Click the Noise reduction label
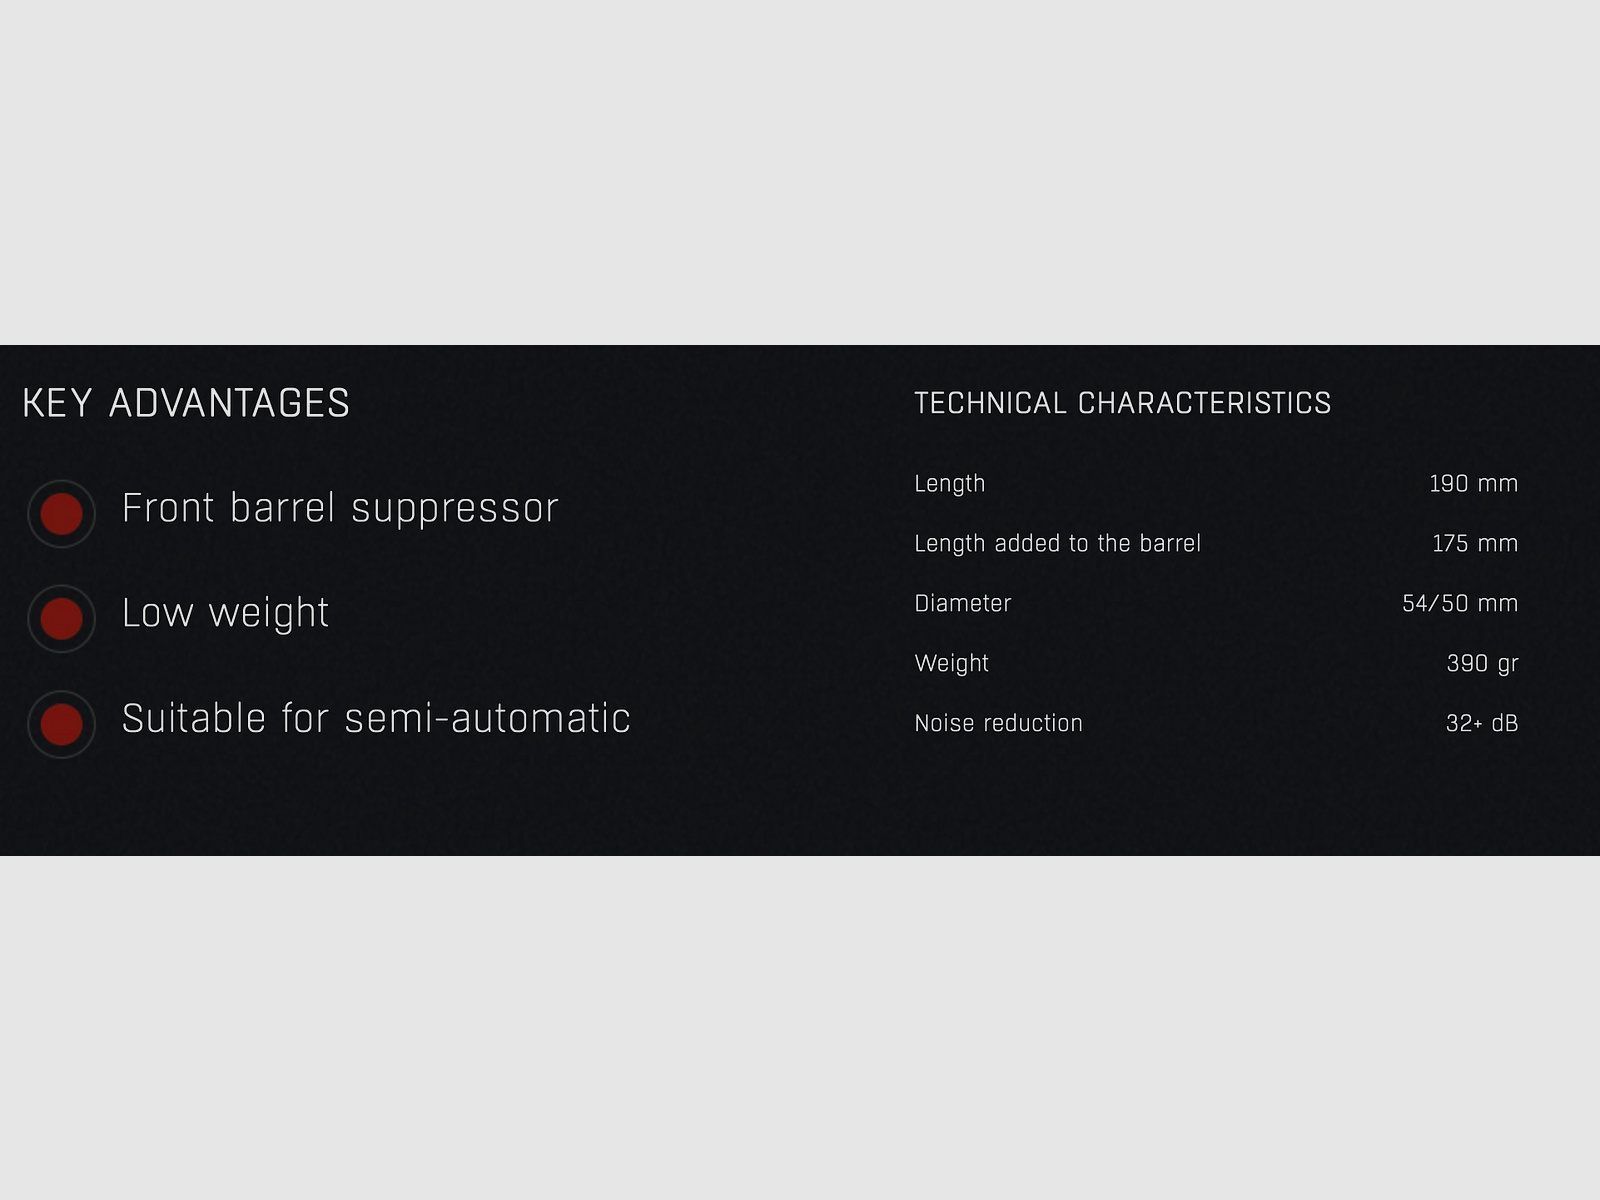Viewport: 1600px width, 1200px height. (998, 723)
